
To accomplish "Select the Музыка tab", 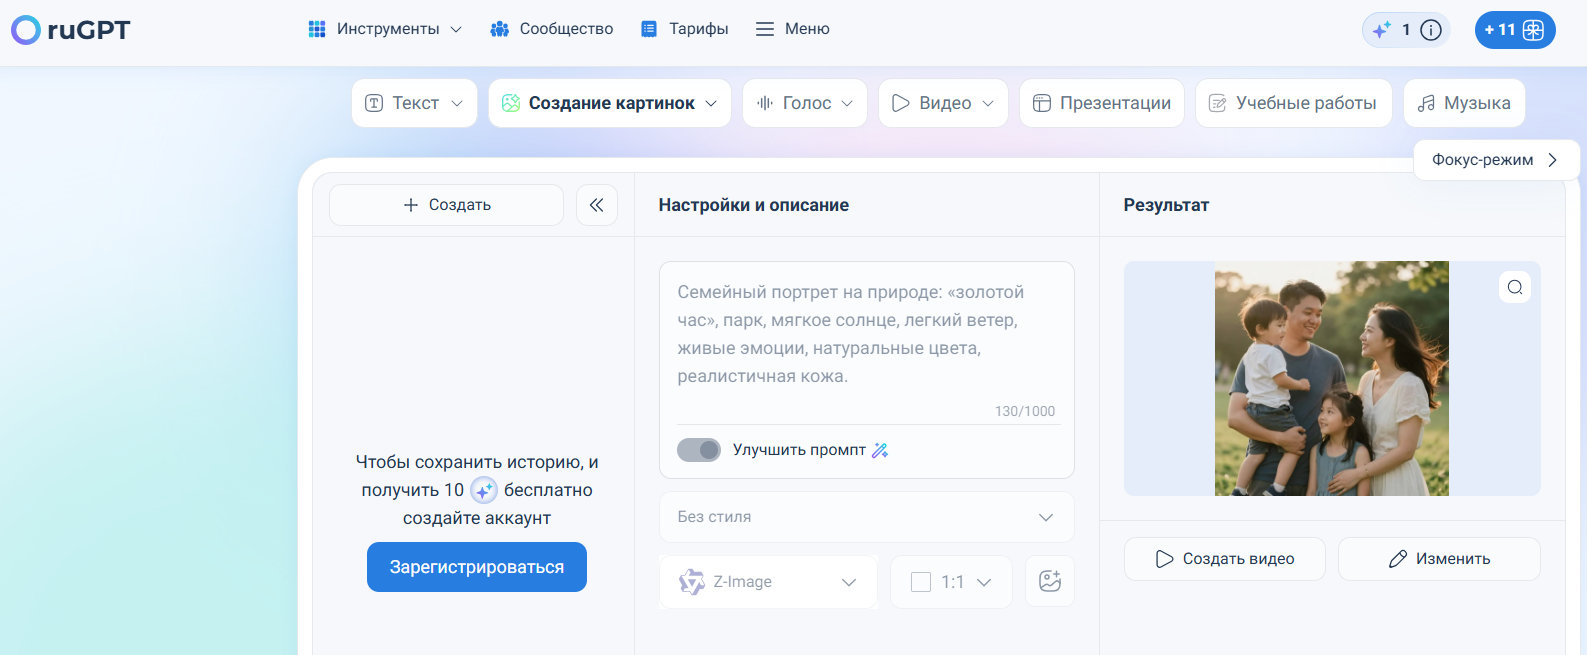I will coord(1464,103).
